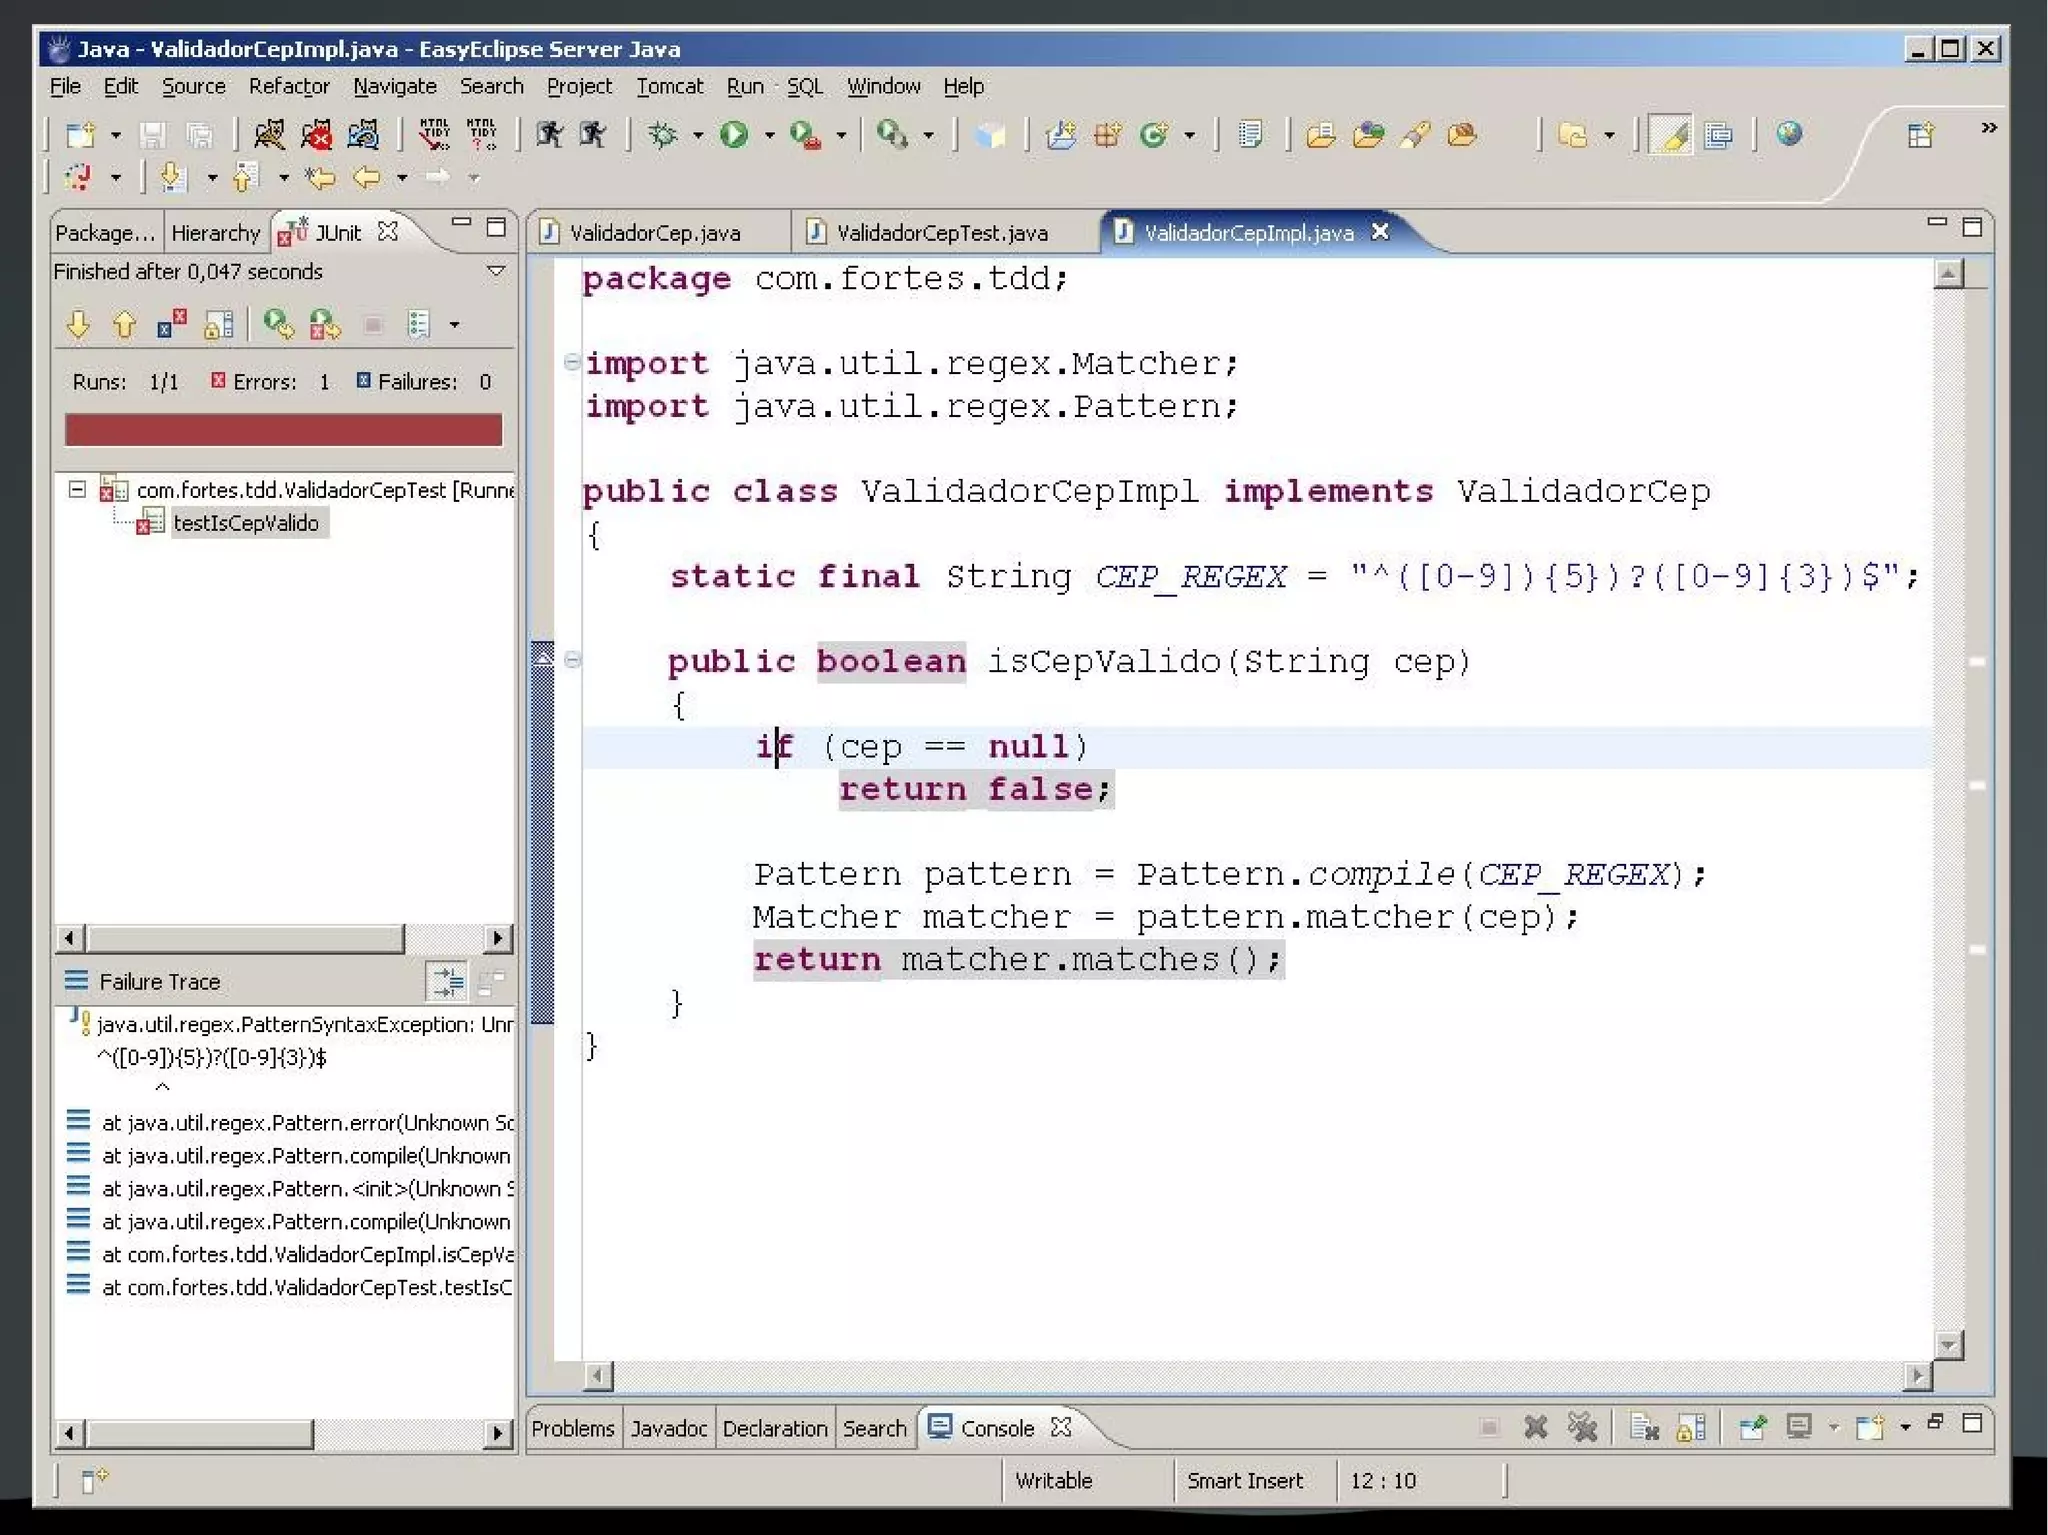The height and width of the screenshot is (1535, 2048).
Task: Toggle Scroll Lock in JUnit view
Action: pos(219,324)
